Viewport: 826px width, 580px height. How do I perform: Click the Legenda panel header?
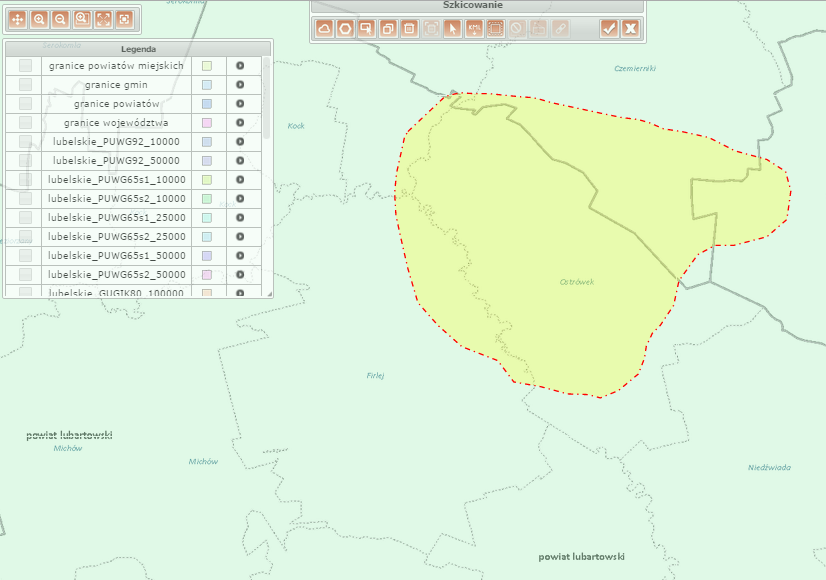pos(138,49)
